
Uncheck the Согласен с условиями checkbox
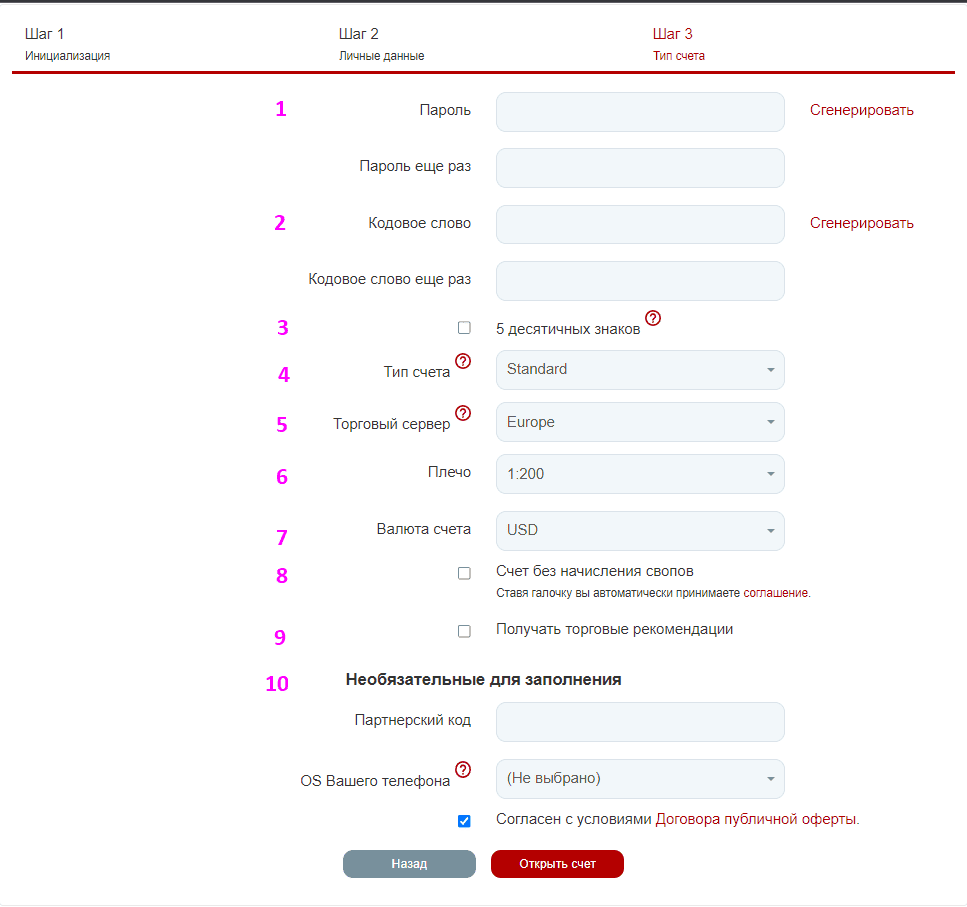click(x=464, y=821)
